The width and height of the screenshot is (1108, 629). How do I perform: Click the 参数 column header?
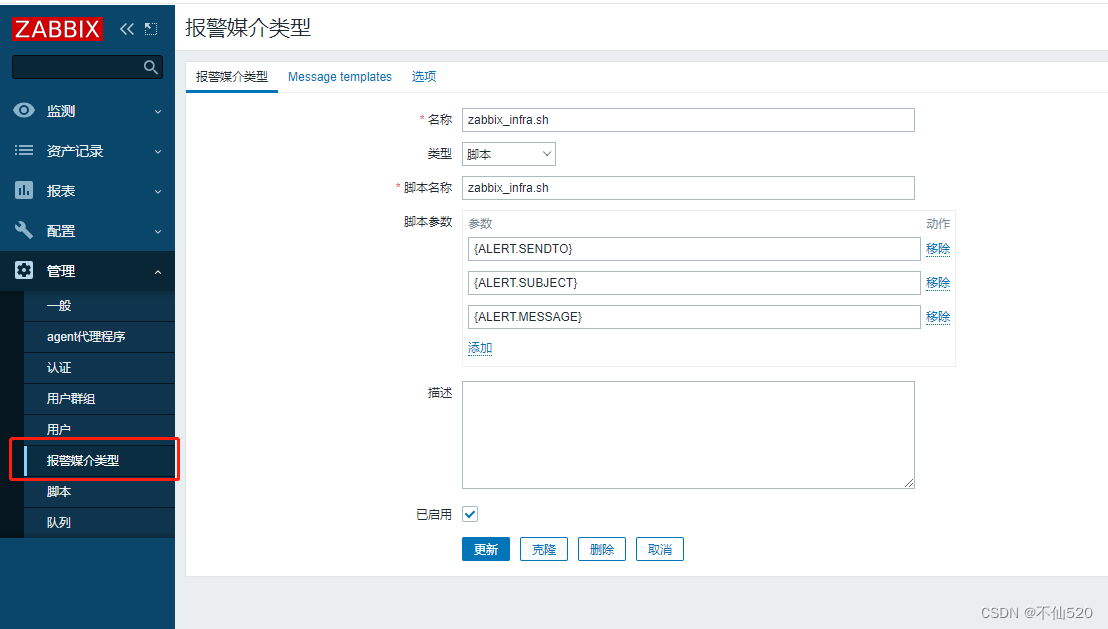(480, 223)
